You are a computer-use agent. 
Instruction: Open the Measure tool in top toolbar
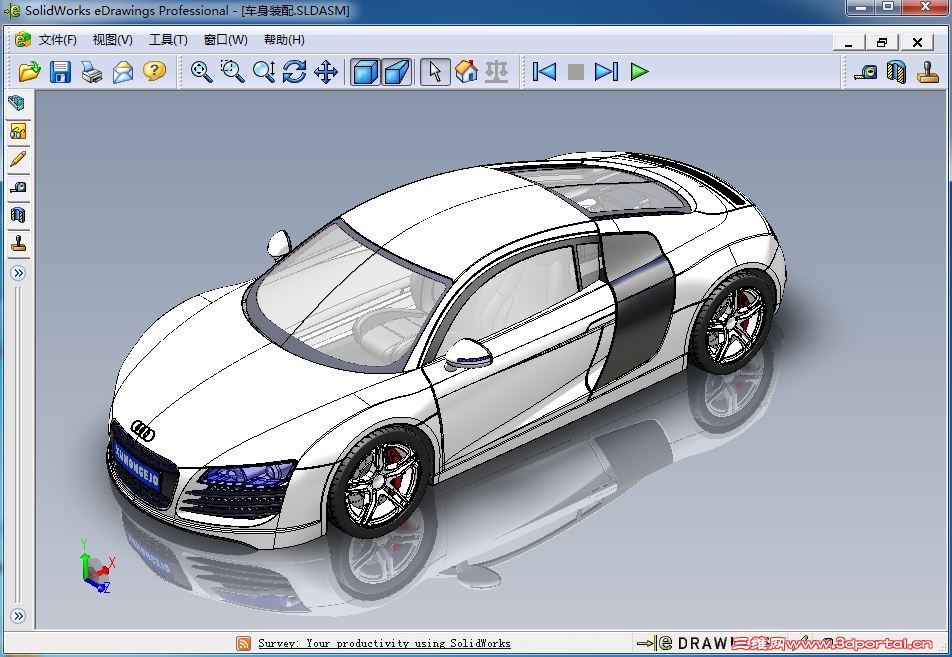pyautogui.click(x=865, y=72)
